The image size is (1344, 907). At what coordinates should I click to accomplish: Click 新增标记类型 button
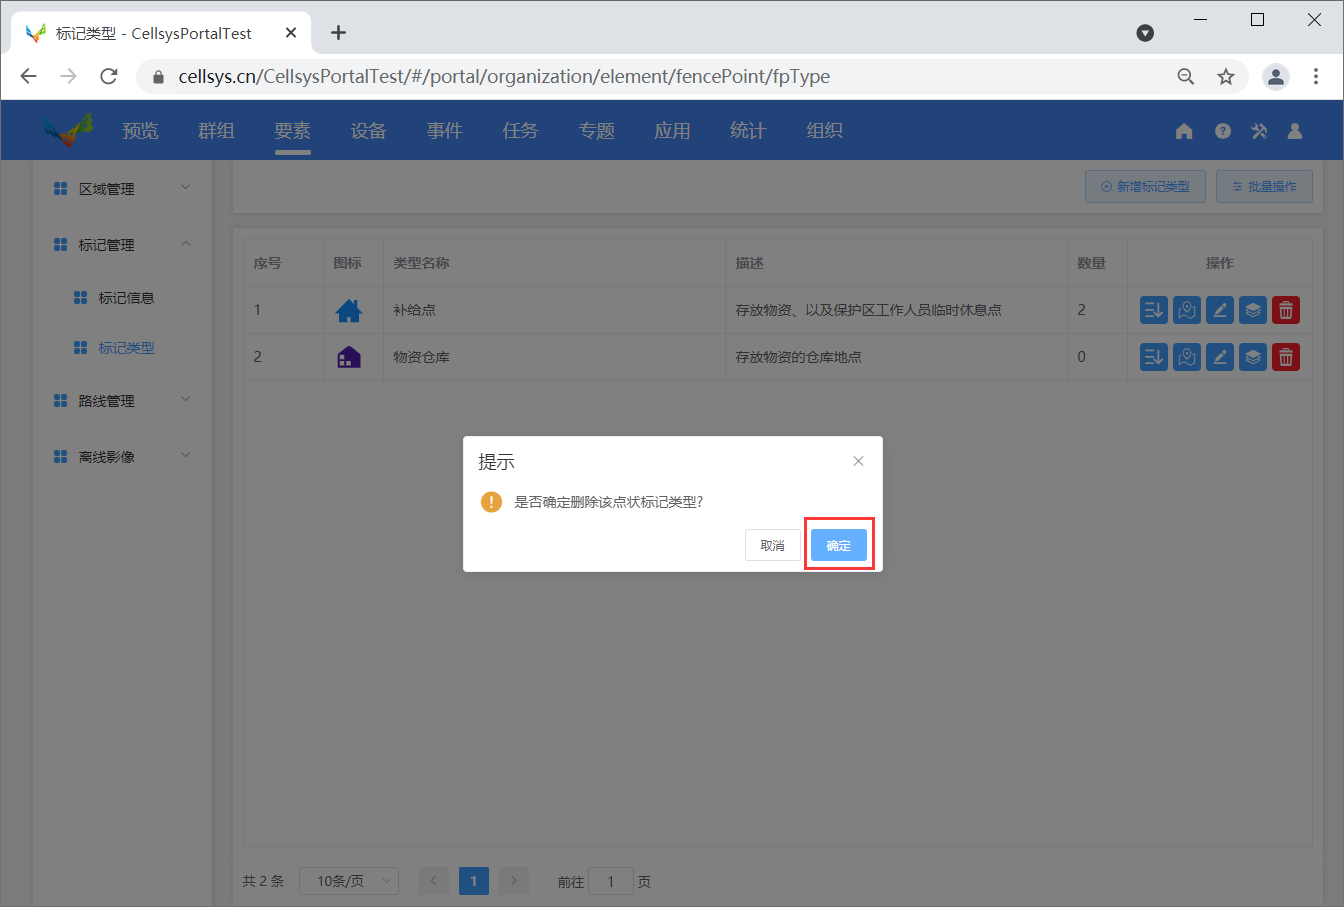[1145, 187]
